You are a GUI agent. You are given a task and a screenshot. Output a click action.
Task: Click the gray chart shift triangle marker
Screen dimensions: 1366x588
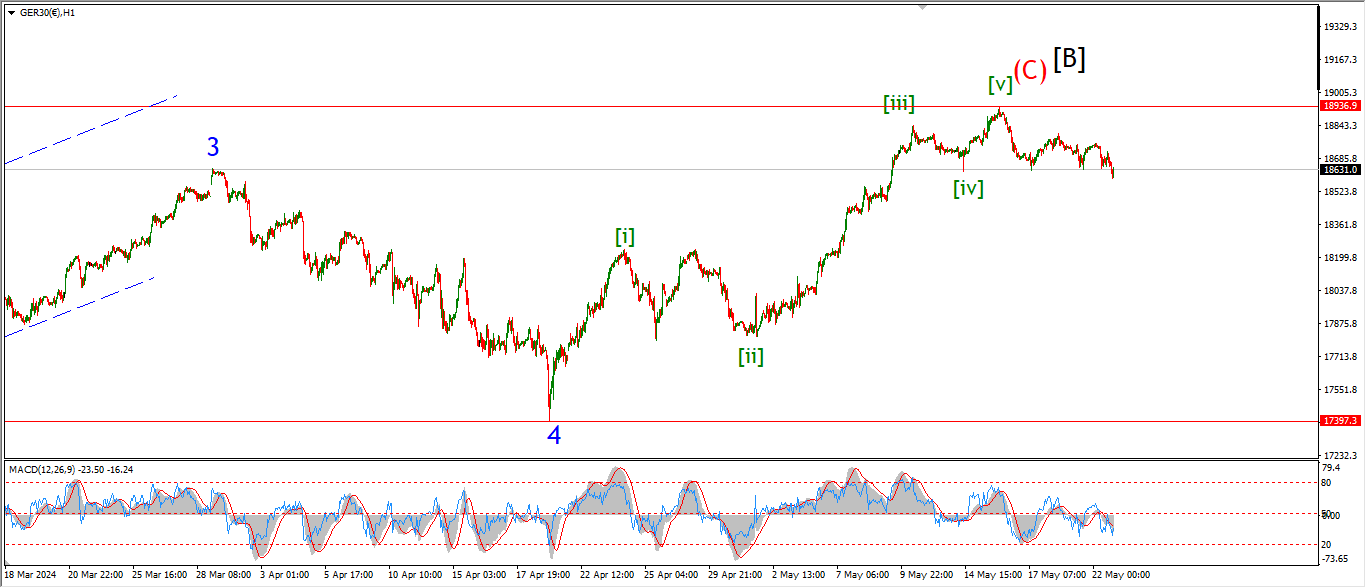923,7
